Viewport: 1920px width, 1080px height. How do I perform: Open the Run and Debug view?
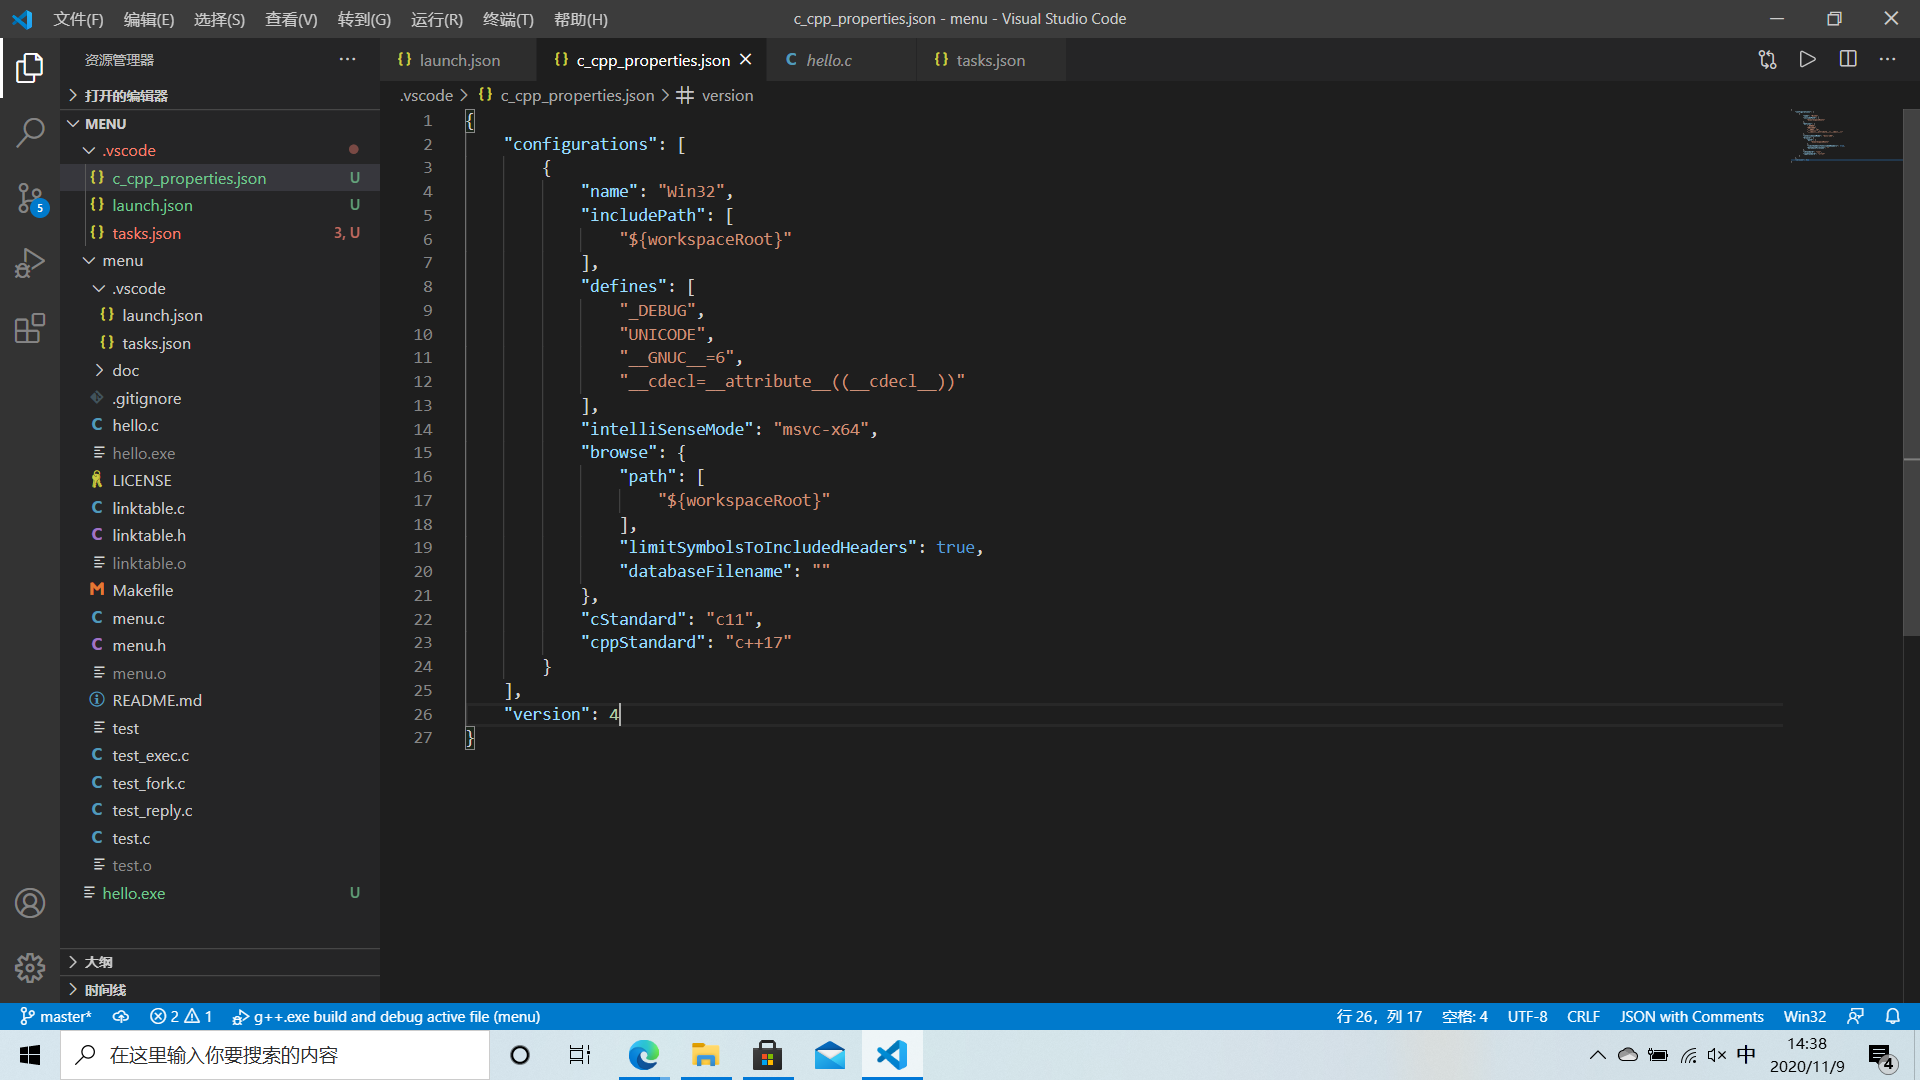(x=30, y=263)
